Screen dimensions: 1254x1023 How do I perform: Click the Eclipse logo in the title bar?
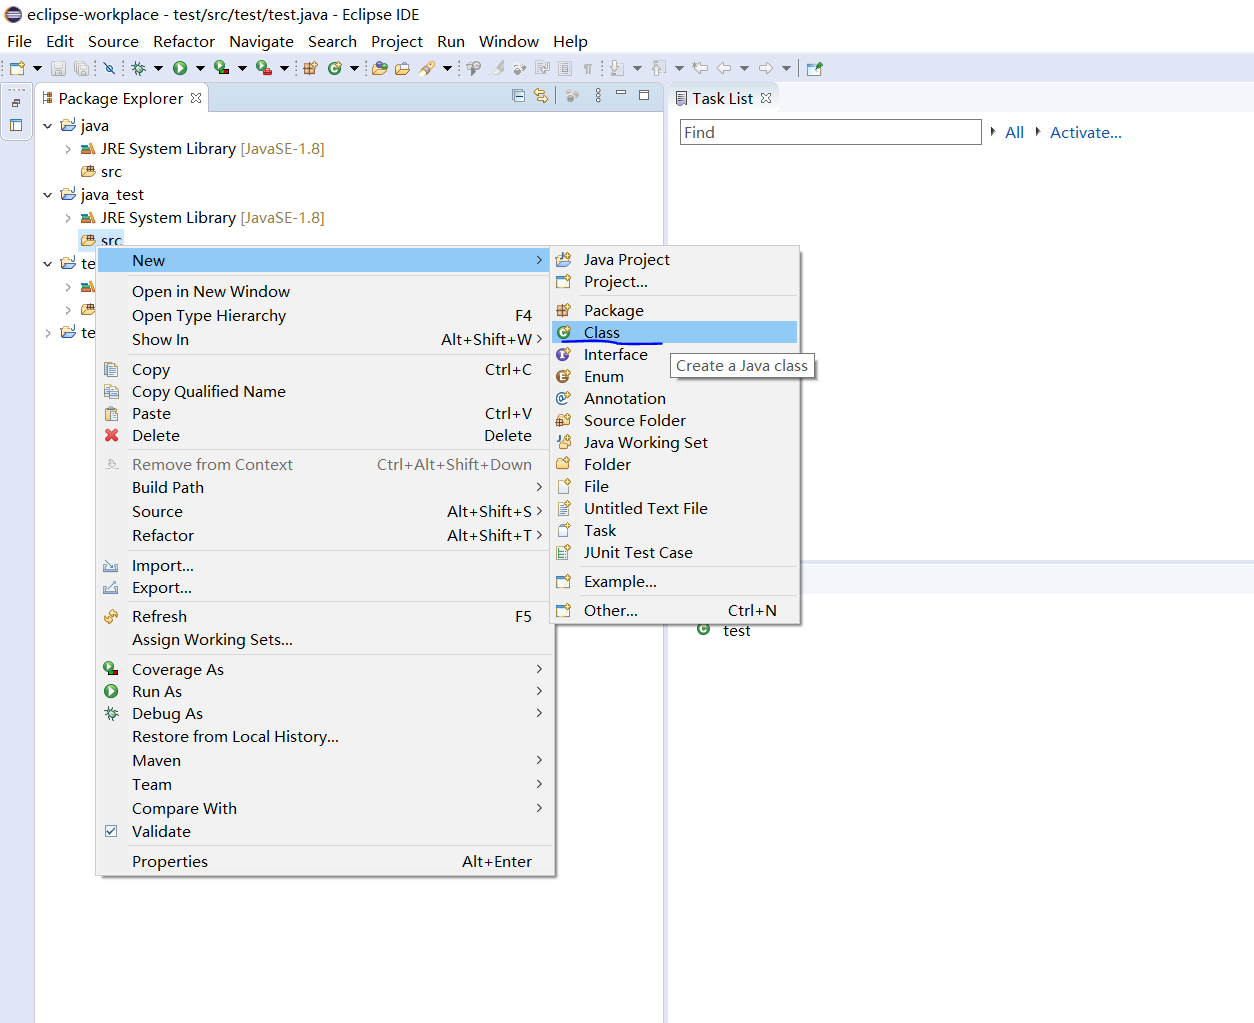[14, 14]
